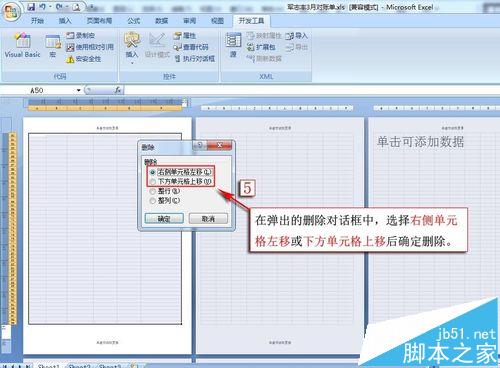Switch to the 开始 ribbon tab
Screen dimensions: 500x368
tap(37, 21)
